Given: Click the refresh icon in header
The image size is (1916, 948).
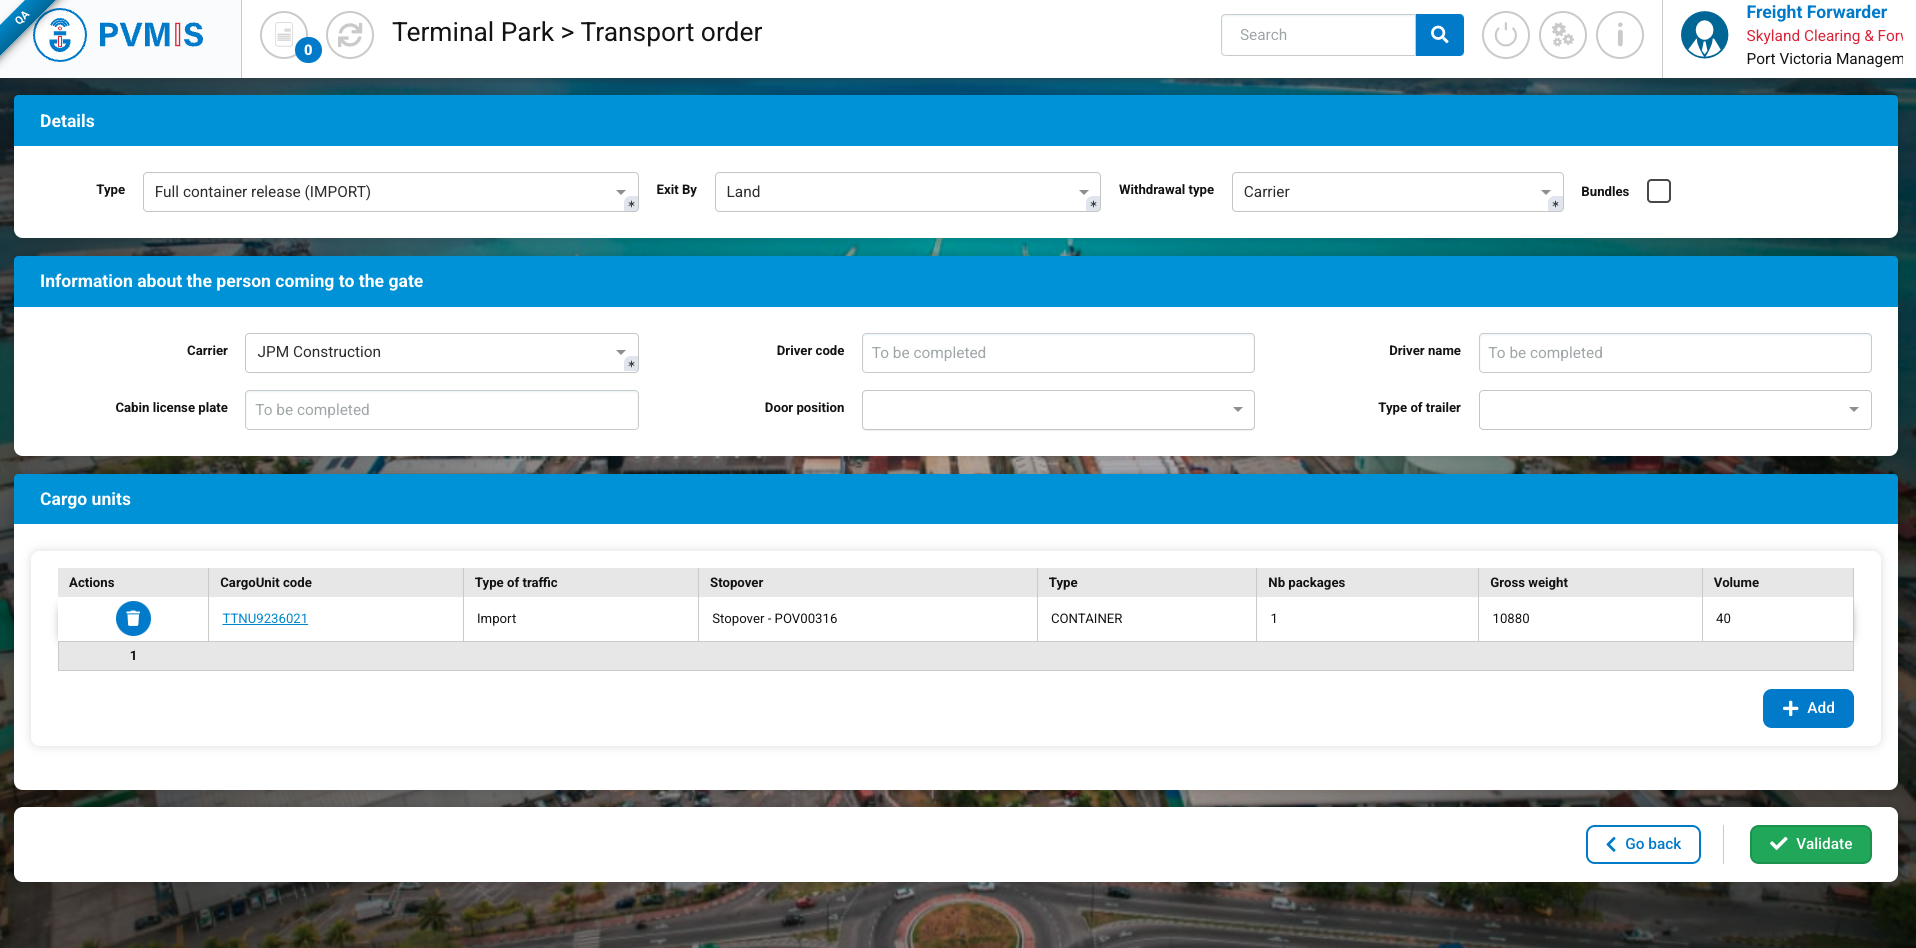Looking at the screenshot, I should pyautogui.click(x=350, y=36).
